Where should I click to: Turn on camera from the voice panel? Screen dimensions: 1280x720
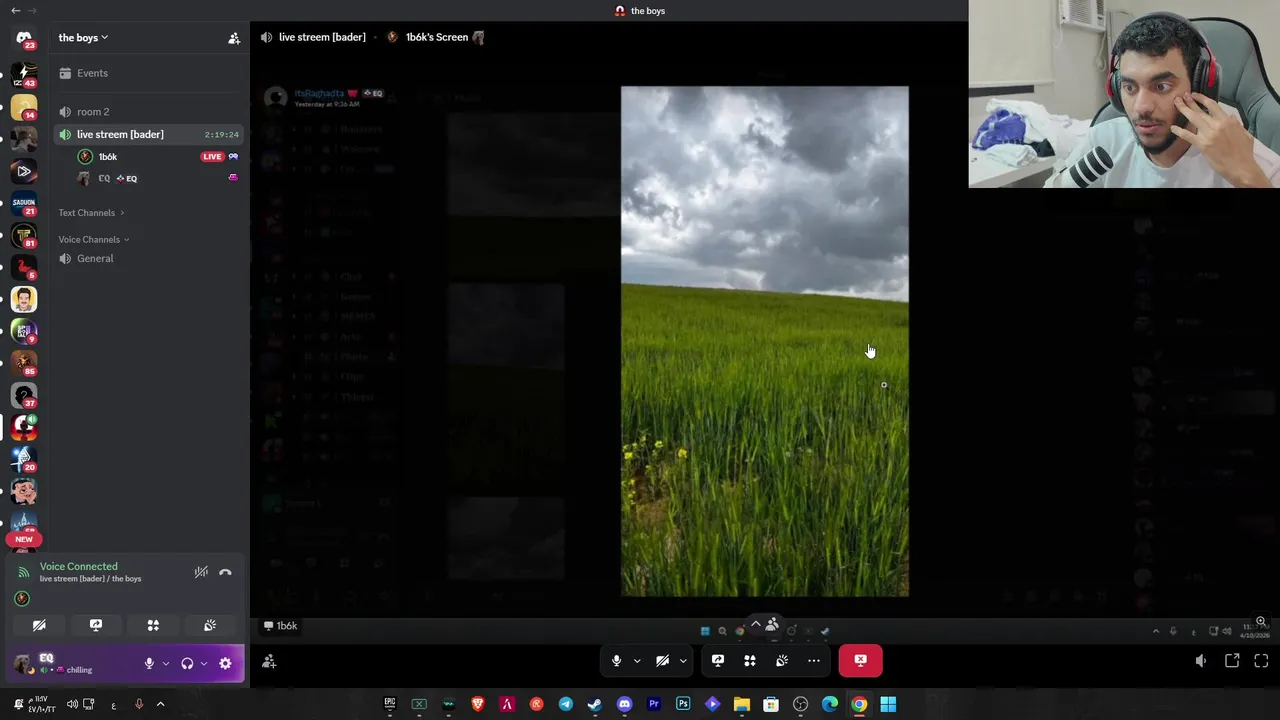point(39,625)
